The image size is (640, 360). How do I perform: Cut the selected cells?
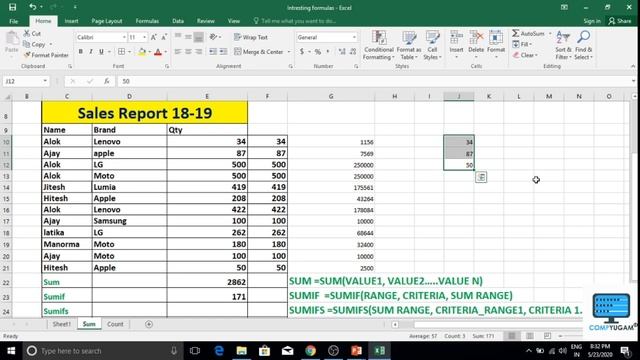[x=32, y=33]
